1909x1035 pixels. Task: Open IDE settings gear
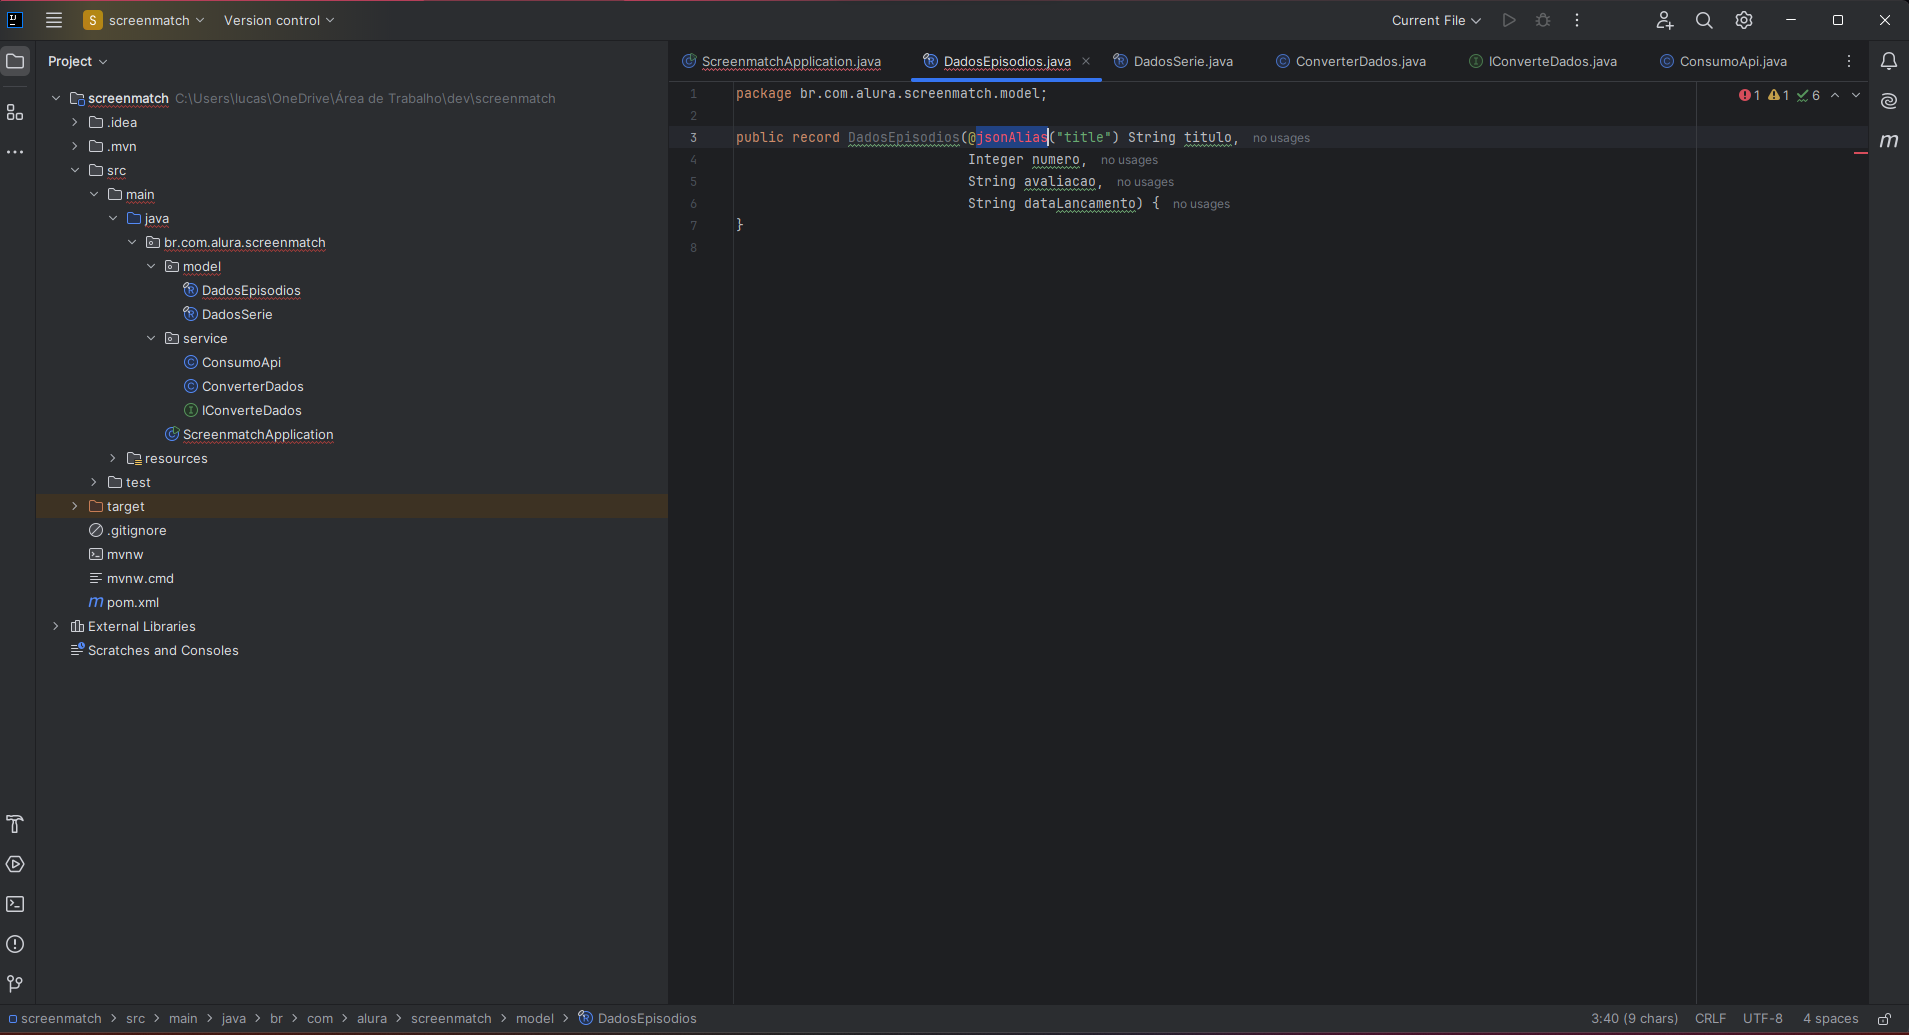click(1744, 20)
